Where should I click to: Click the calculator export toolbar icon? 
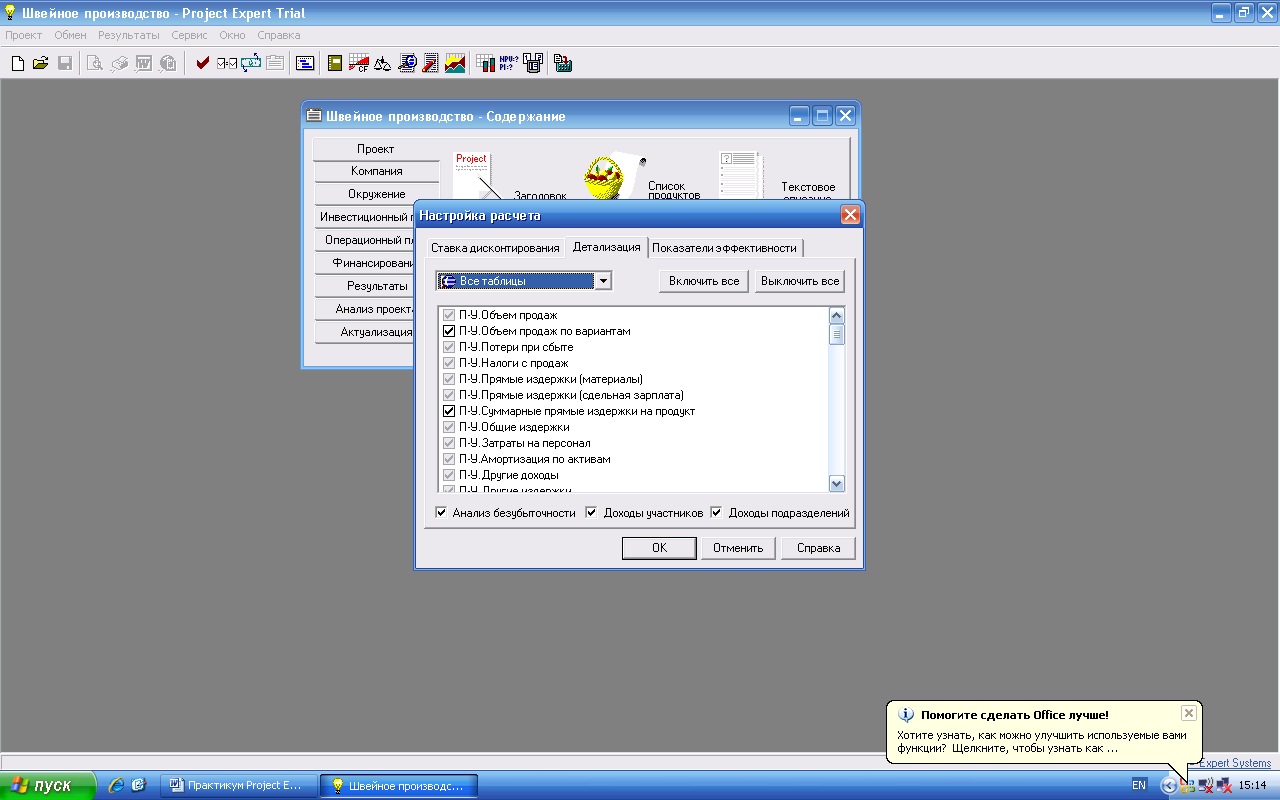tap(563, 63)
